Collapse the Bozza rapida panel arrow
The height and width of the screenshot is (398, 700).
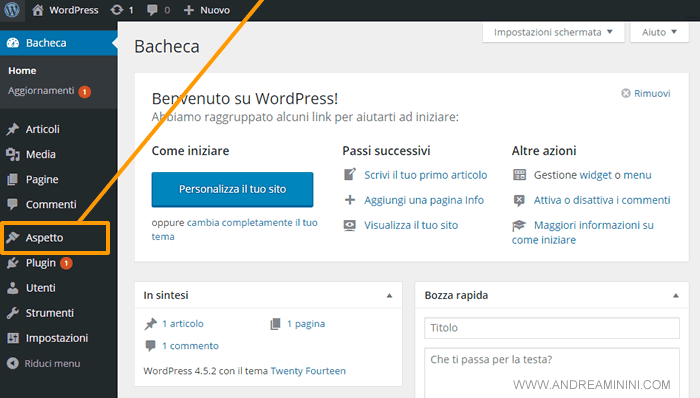tap(676, 295)
